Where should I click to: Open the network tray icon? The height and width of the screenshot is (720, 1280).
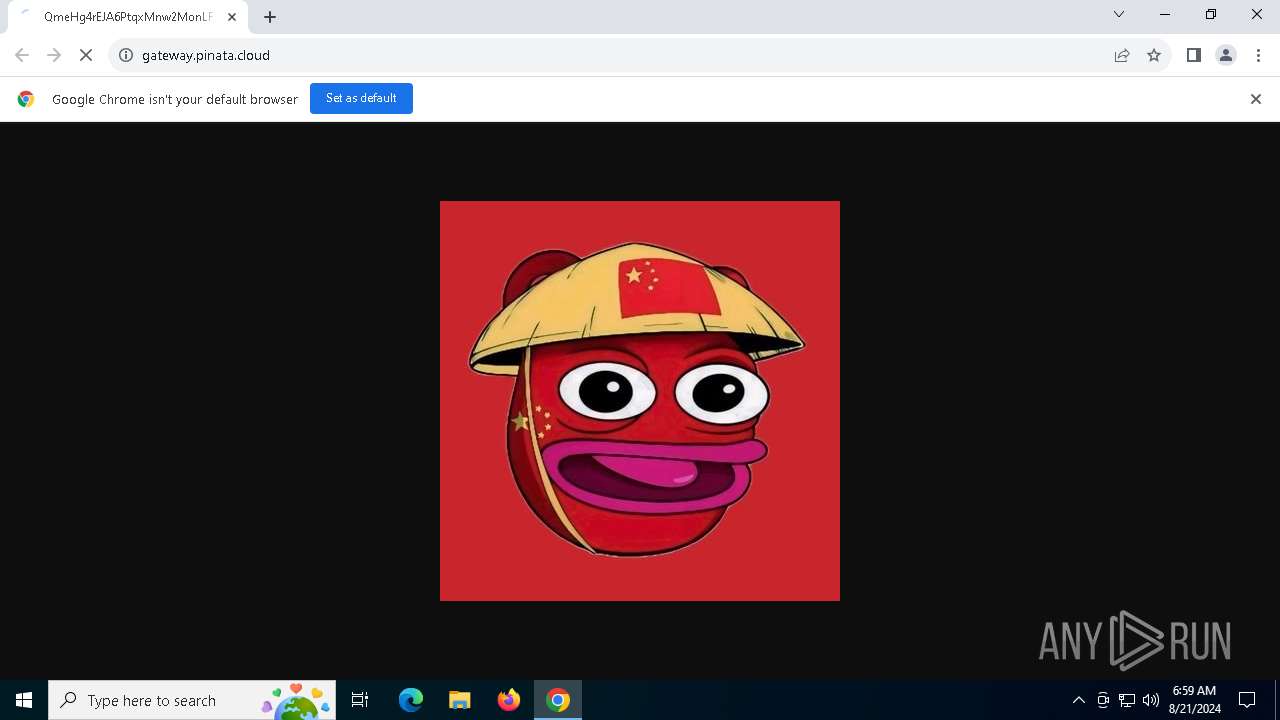click(1127, 700)
